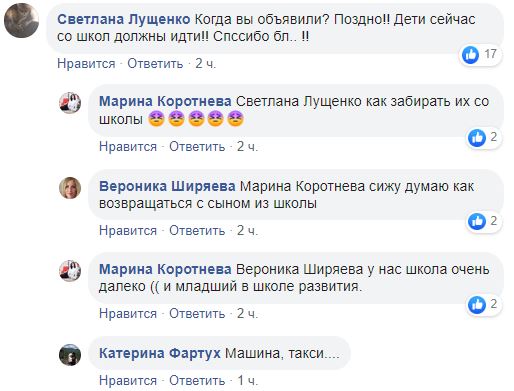
Task: Open the like reactions on Вероника Ширяева's reply
Action: [x=484, y=221]
